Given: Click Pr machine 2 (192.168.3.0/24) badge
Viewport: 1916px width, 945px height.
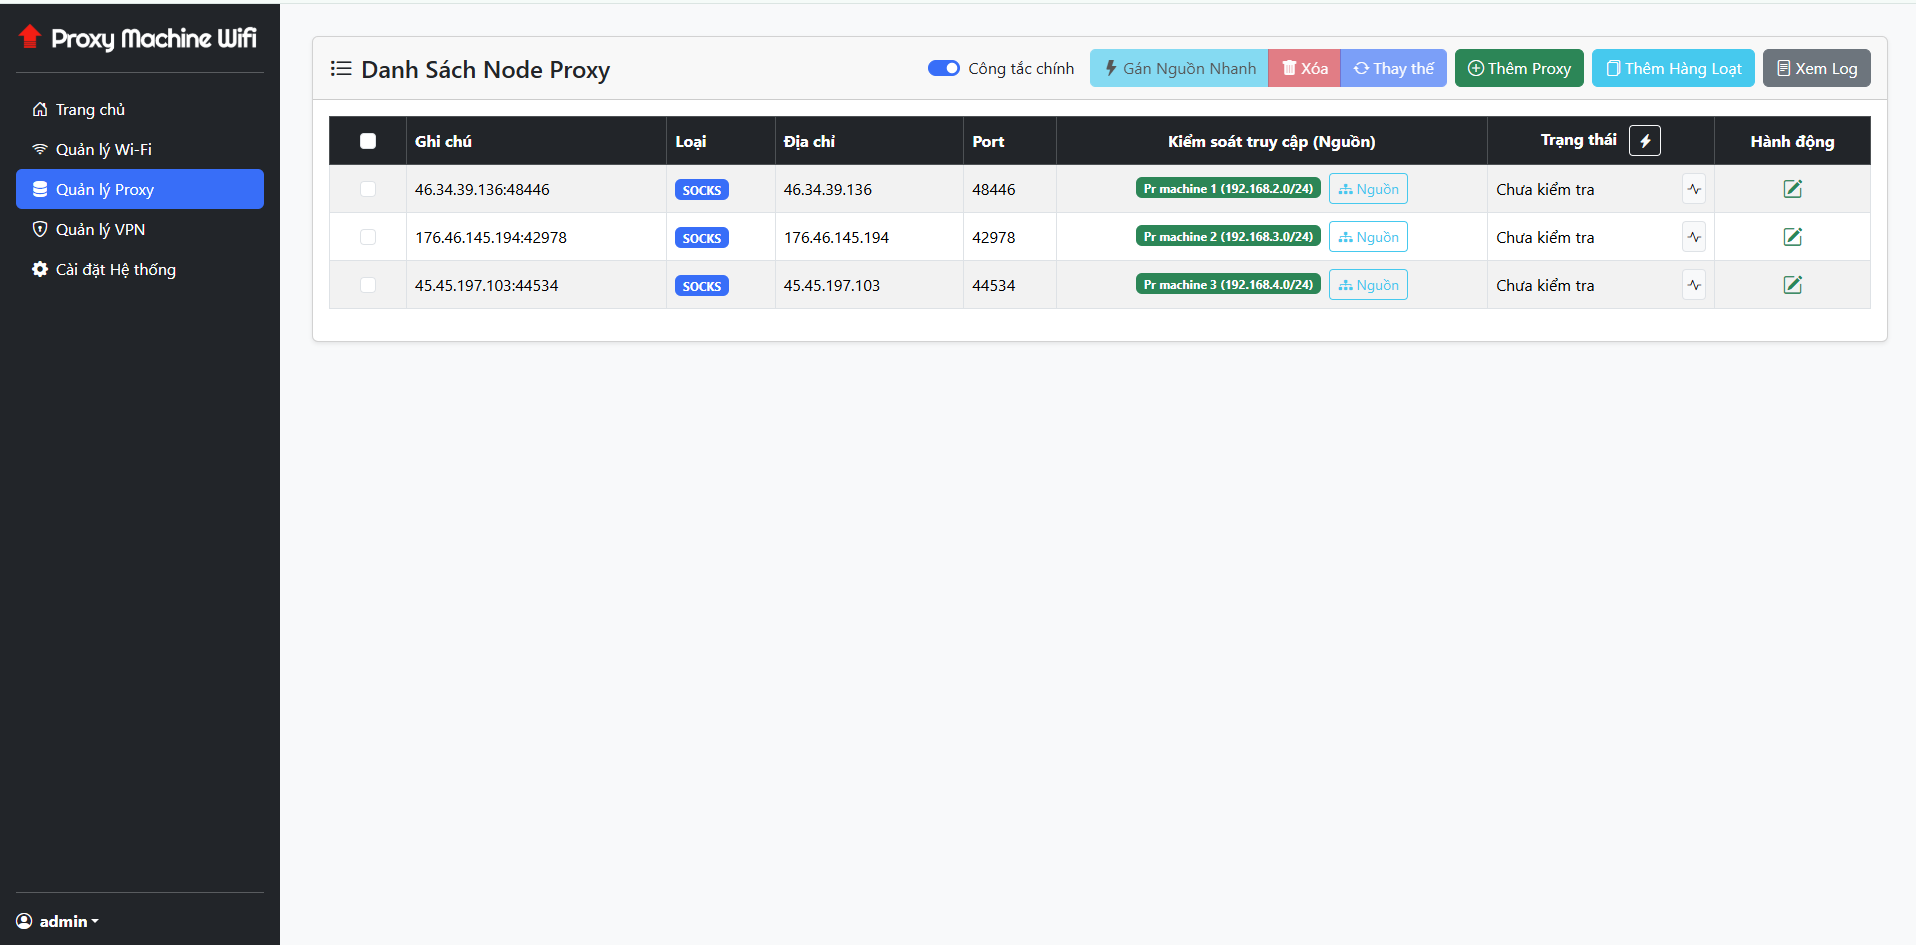Looking at the screenshot, I should pos(1228,236).
